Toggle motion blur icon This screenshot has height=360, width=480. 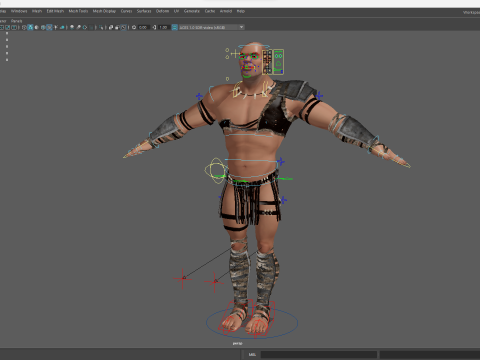pos(79,27)
